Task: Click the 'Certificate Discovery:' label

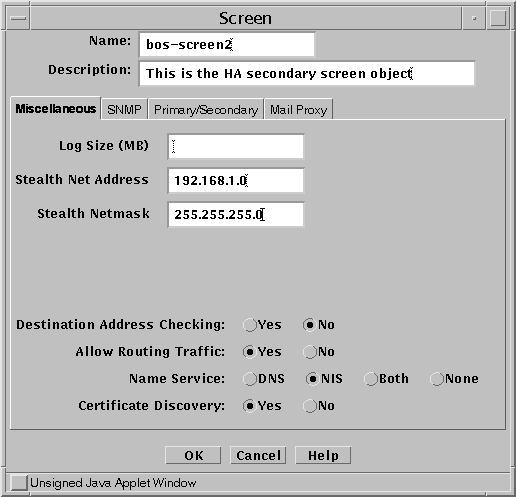Action: (x=152, y=406)
